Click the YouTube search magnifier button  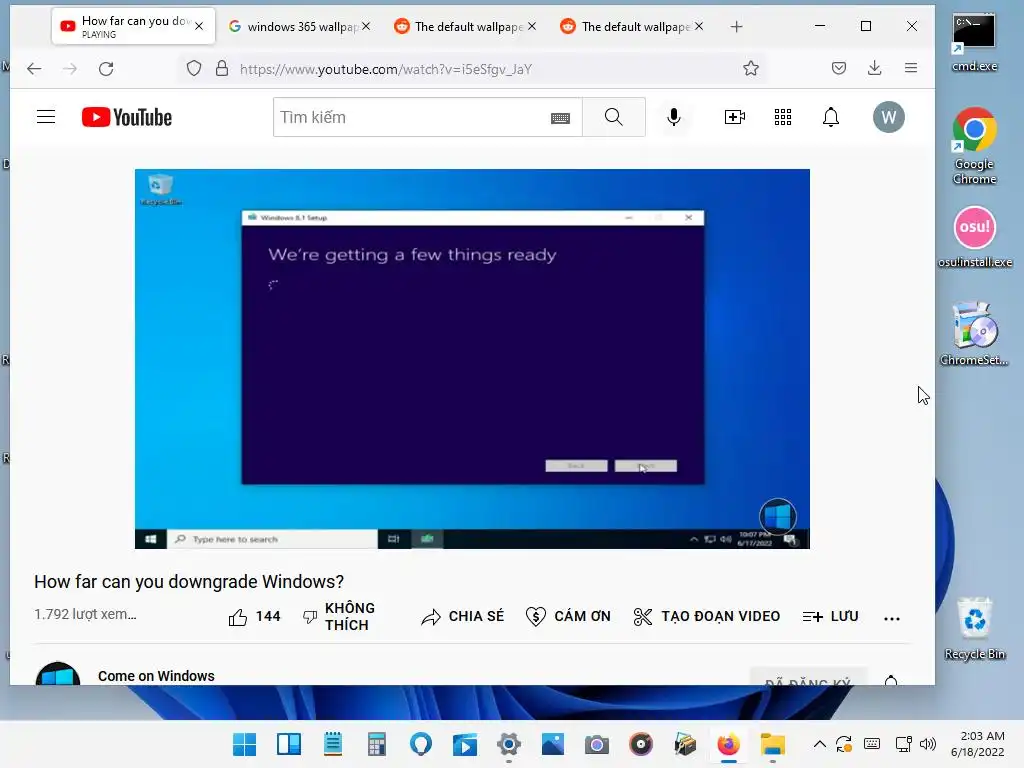coord(614,118)
